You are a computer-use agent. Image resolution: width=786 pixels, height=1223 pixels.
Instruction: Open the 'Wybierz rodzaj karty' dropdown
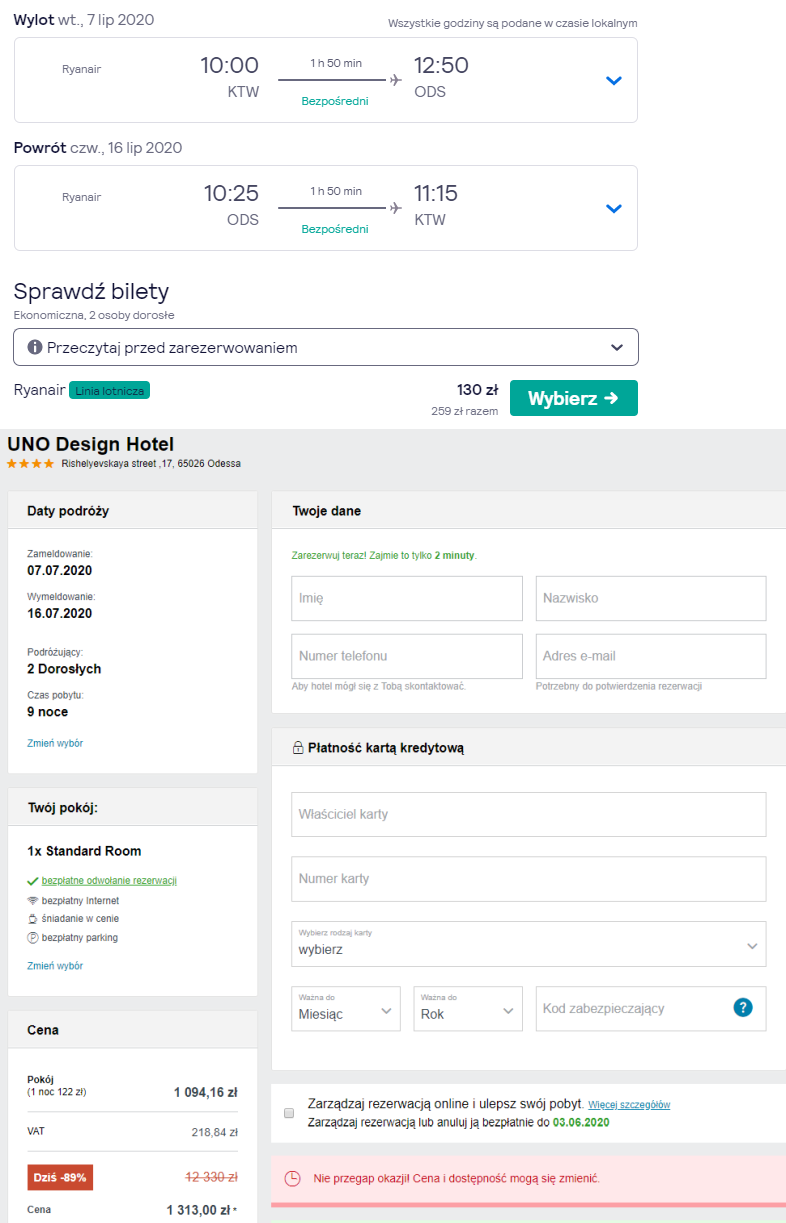pyautogui.click(x=528, y=943)
